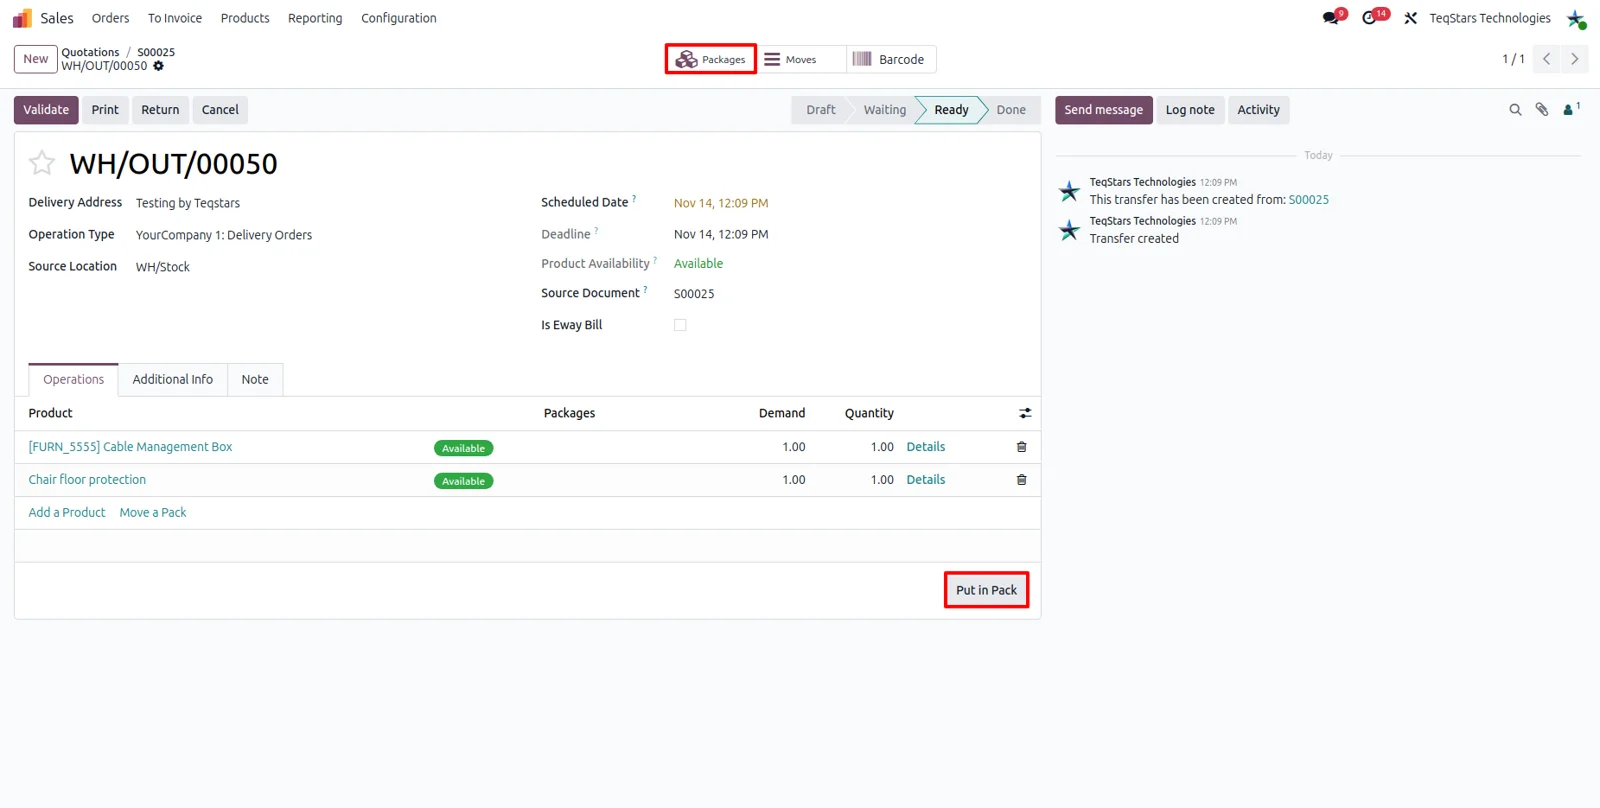Click the Validate button
Viewport: 1600px width, 808px height.
coord(46,110)
